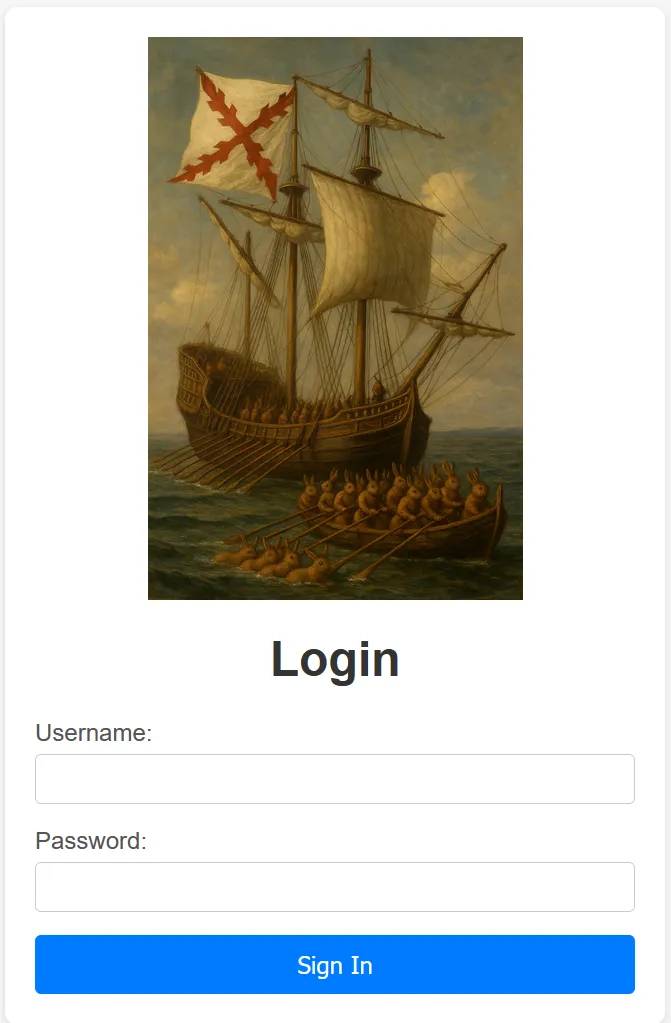Viewport: 671px width, 1023px height.
Task: Click the furled lateen sail on rear mast
Action: pos(236,251)
